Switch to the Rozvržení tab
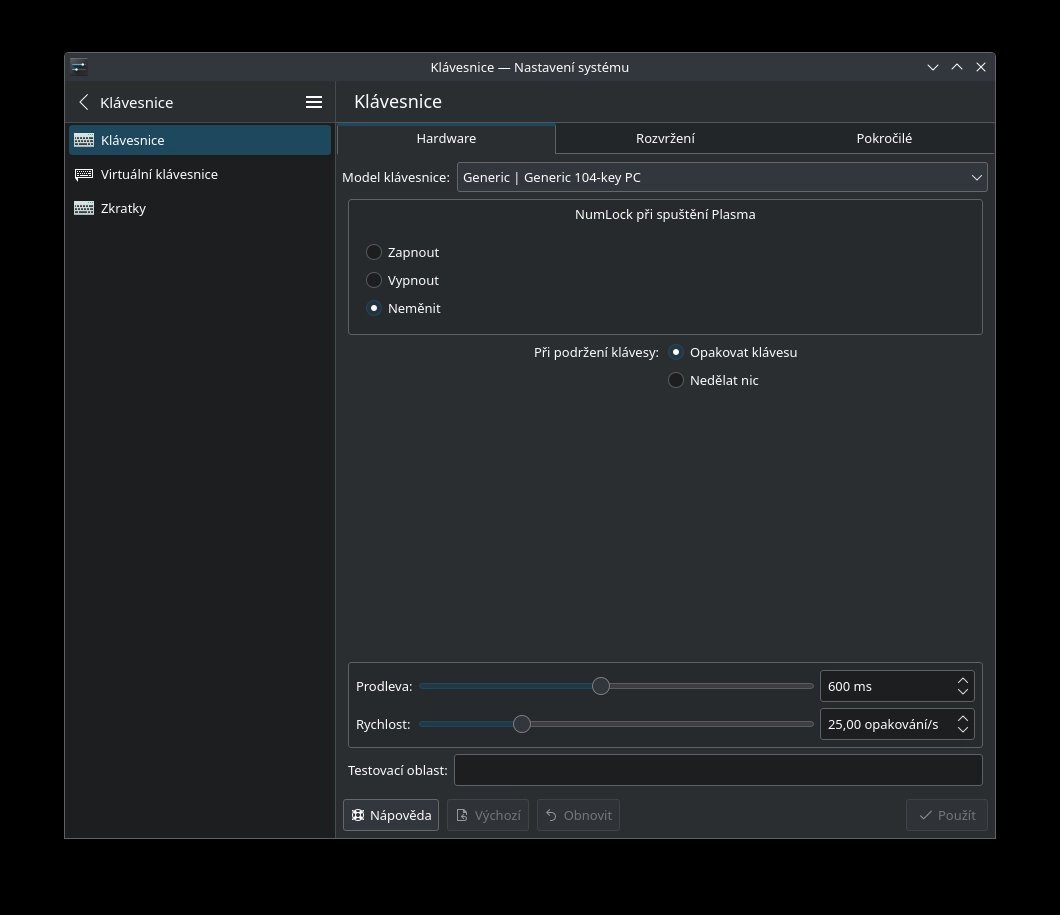 665,138
